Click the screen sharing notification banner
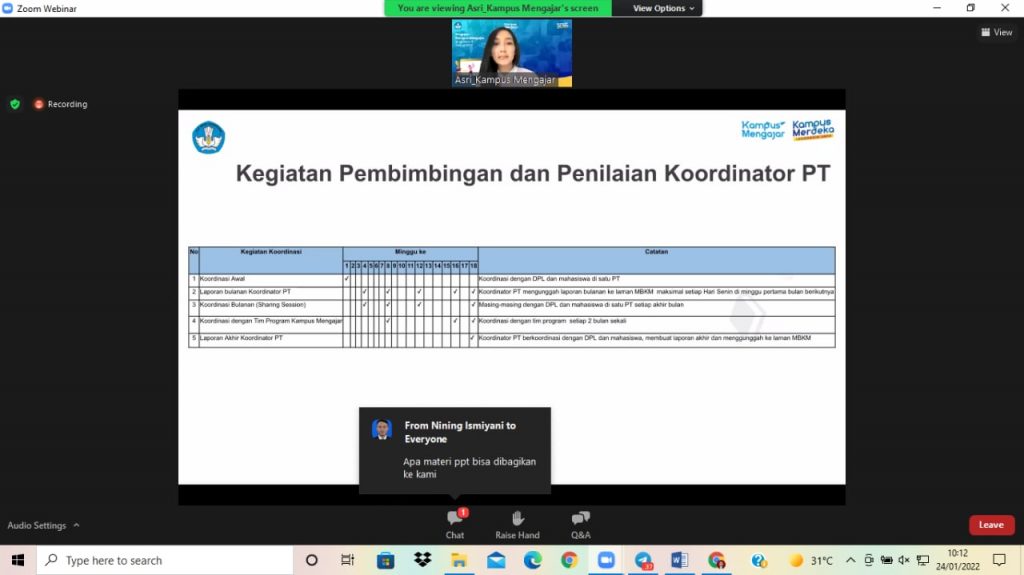The image size is (1024, 575). point(497,8)
